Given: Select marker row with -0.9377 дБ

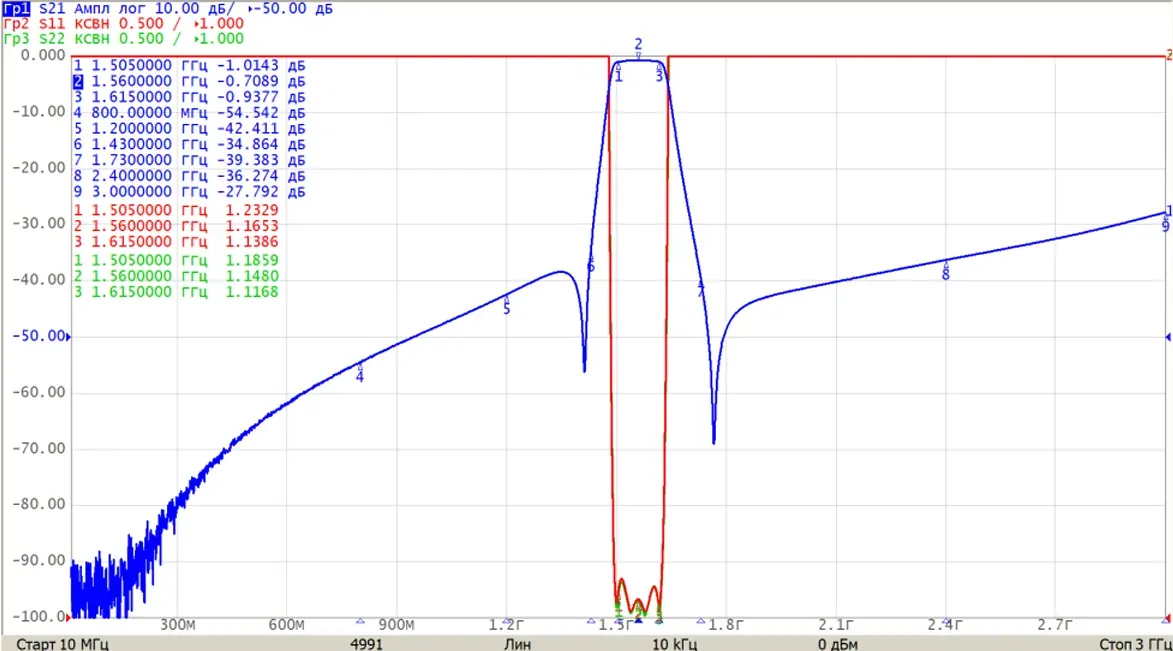Looking at the screenshot, I should point(189,97).
